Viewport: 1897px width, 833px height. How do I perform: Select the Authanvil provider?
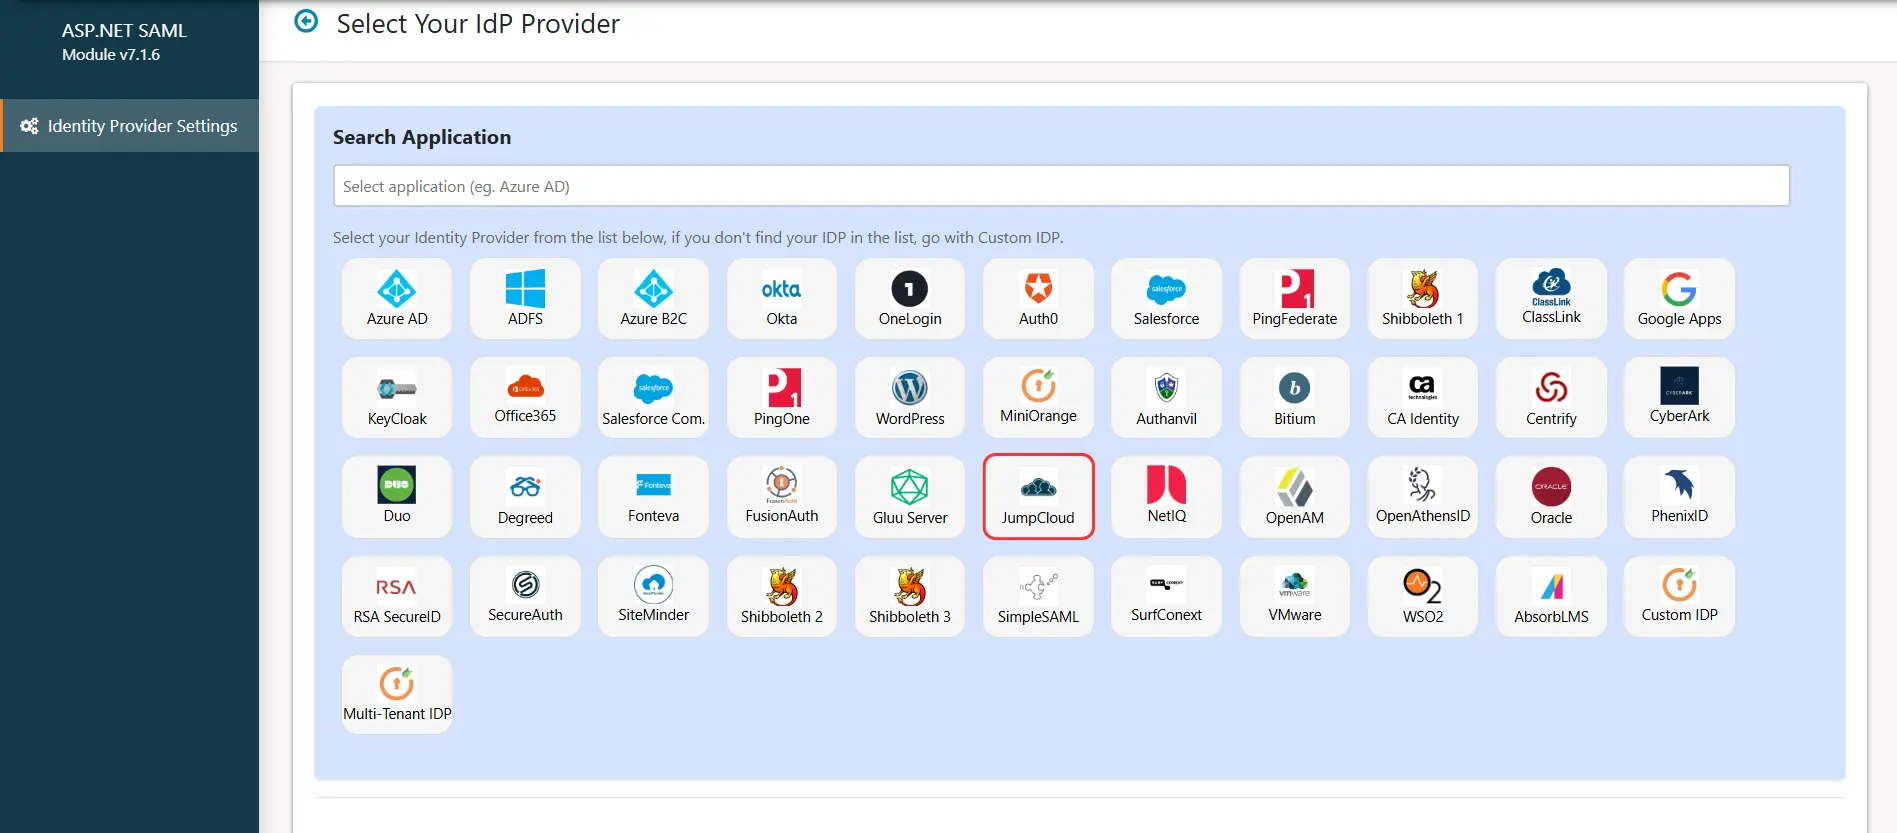point(1166,397)
